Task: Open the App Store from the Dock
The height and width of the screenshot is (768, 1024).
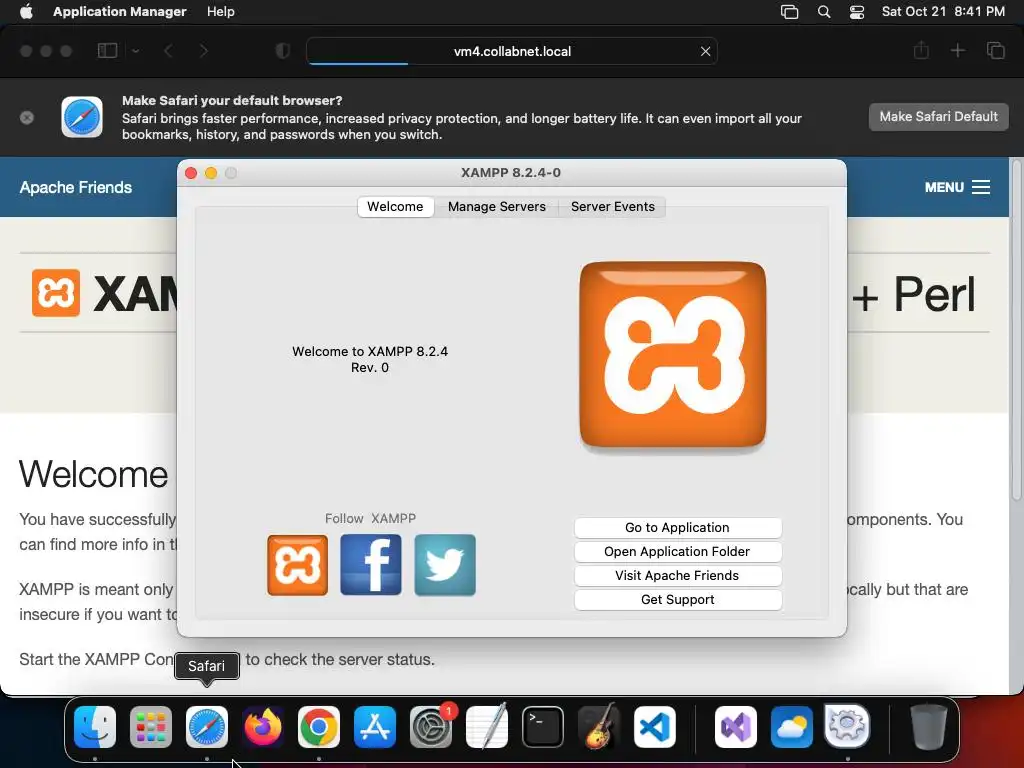Action: pos(375,727)
